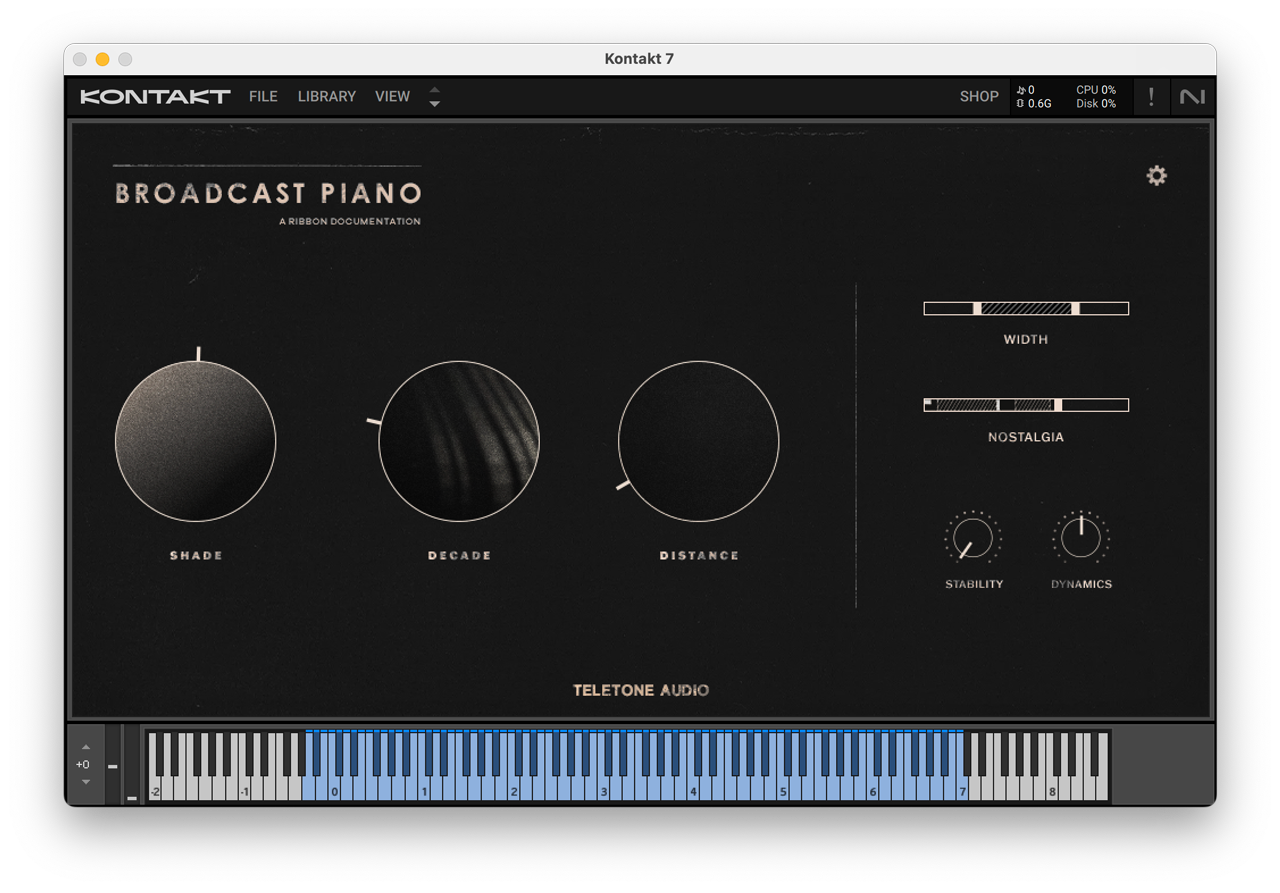Lower keyboard octave with down arrow

click(x=86, y=782)
